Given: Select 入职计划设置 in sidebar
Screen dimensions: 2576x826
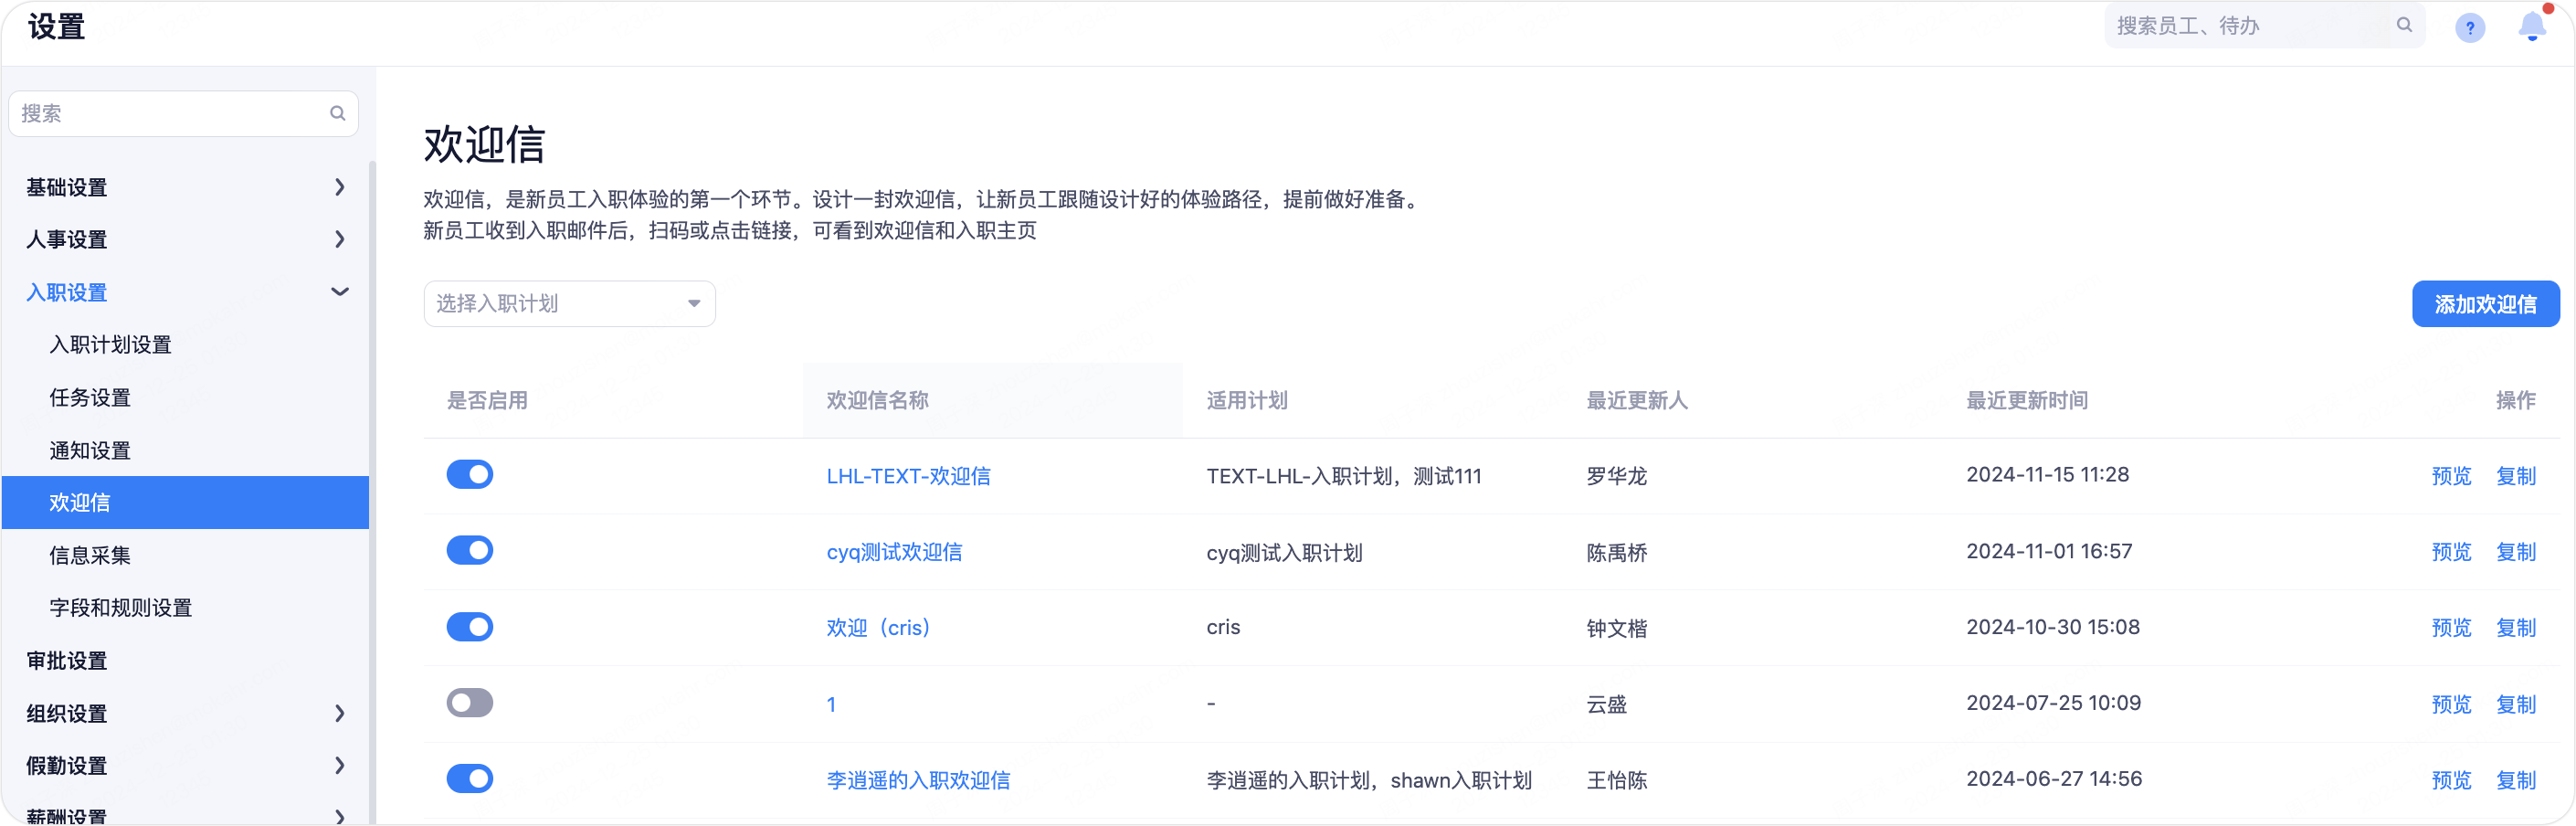Looking at the screenshot, I should (110, 345).
